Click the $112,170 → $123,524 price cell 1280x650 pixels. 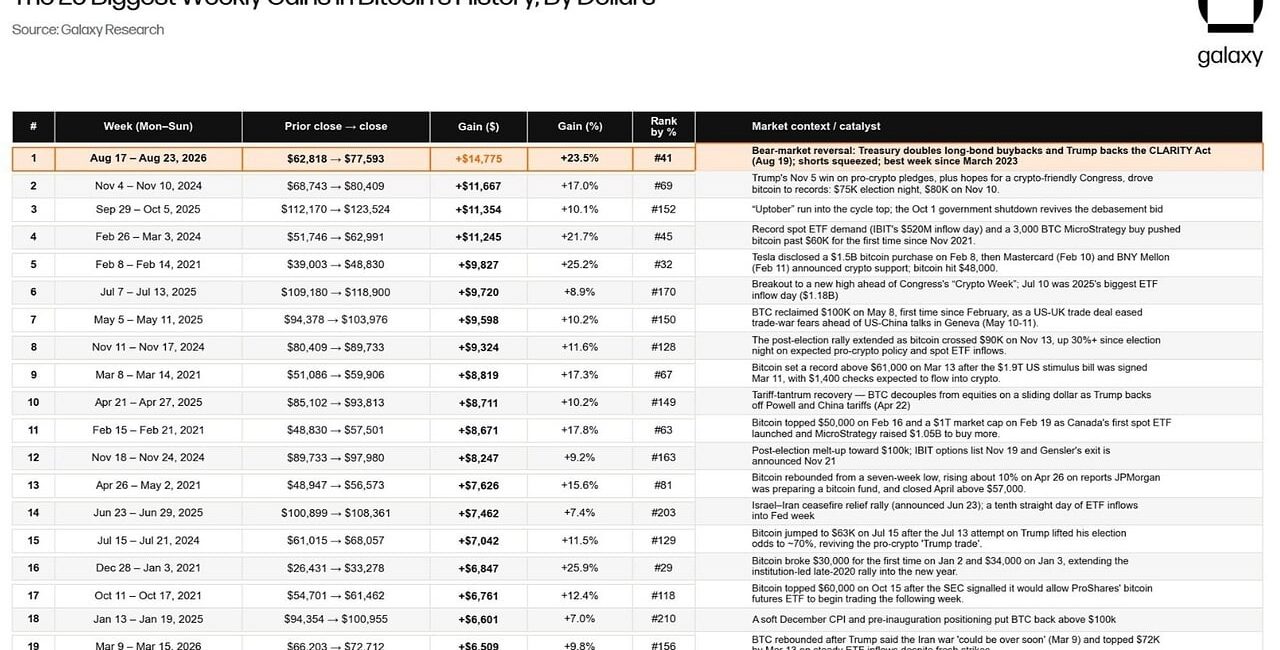pos(335,210)
